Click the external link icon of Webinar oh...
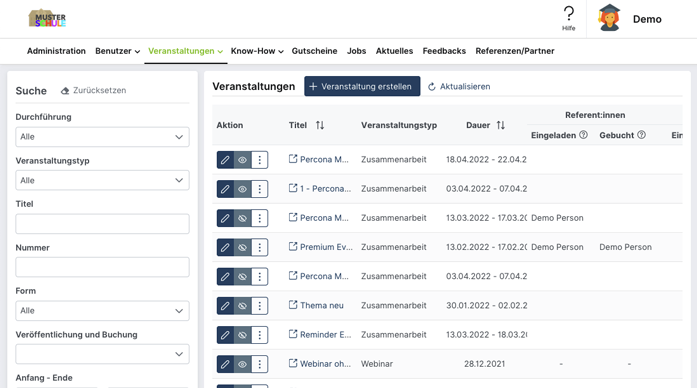The image size is (697, 388). pyautogui.click(x=293, y=363)
